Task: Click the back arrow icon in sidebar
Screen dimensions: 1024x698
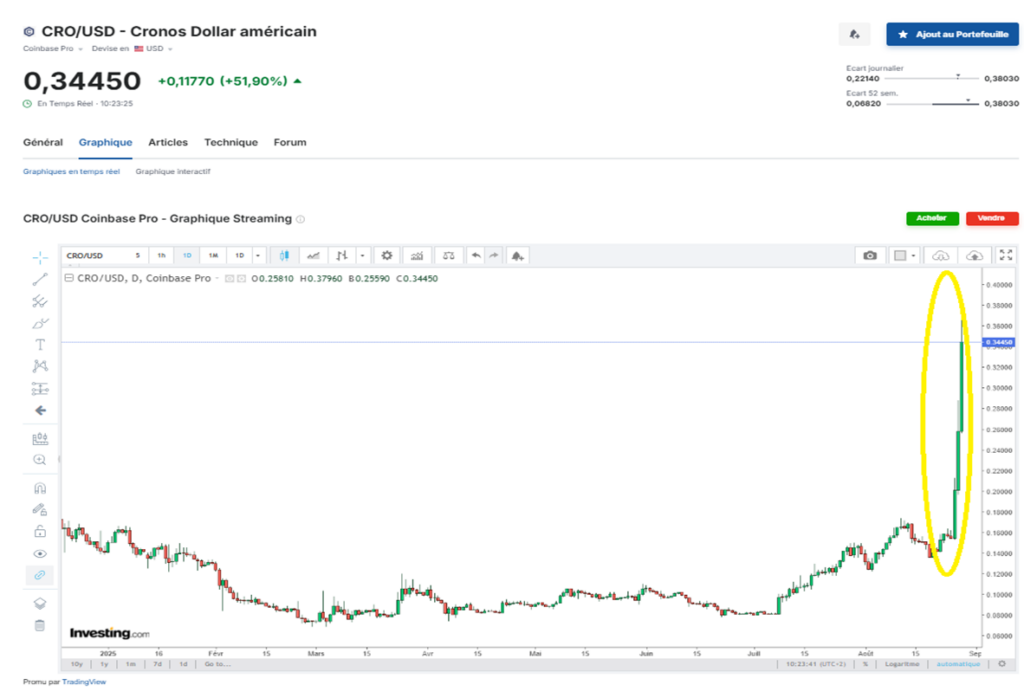Action: tap(40, 410)
